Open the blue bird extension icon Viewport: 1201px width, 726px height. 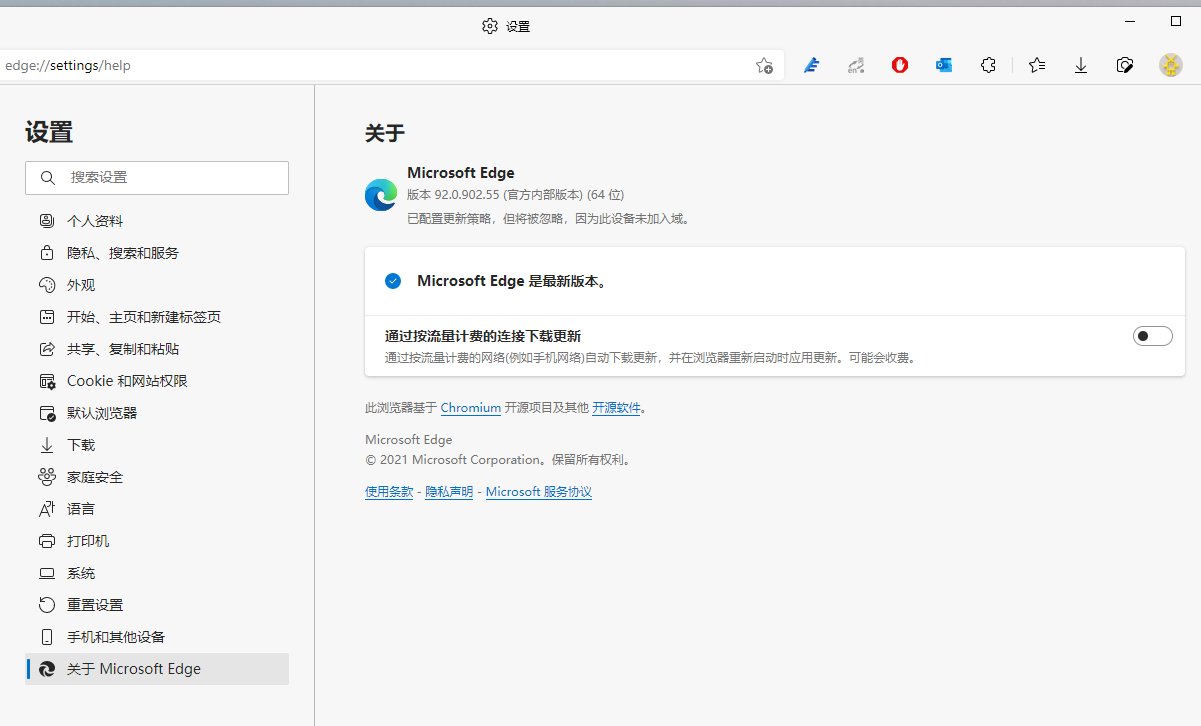point(811,66)
